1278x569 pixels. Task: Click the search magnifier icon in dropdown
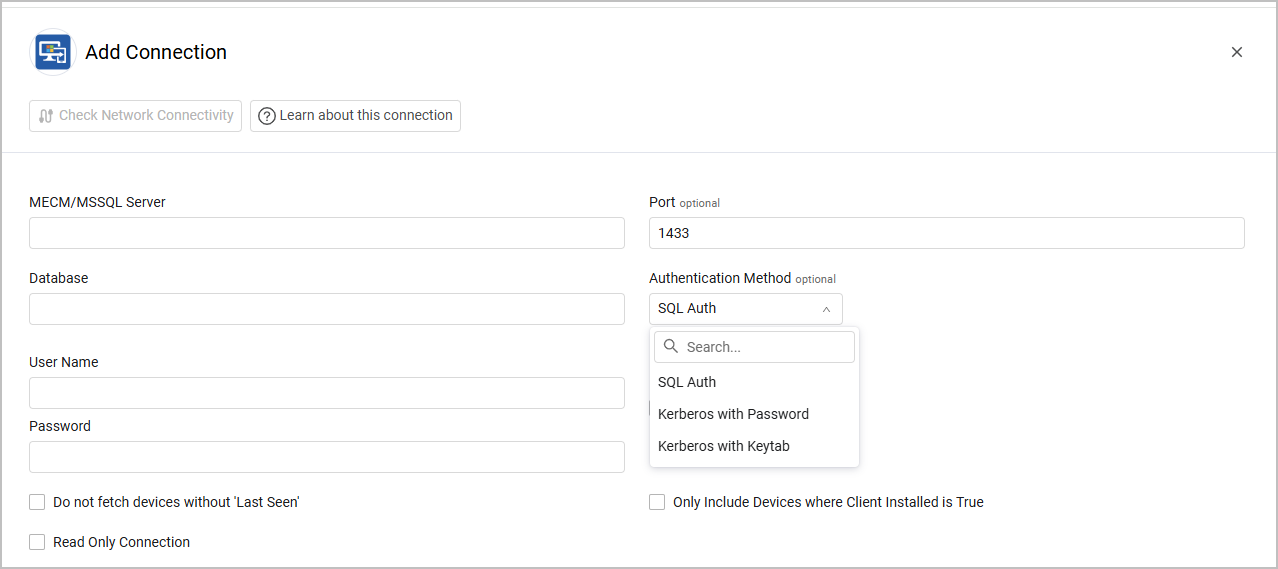[671, 346]
